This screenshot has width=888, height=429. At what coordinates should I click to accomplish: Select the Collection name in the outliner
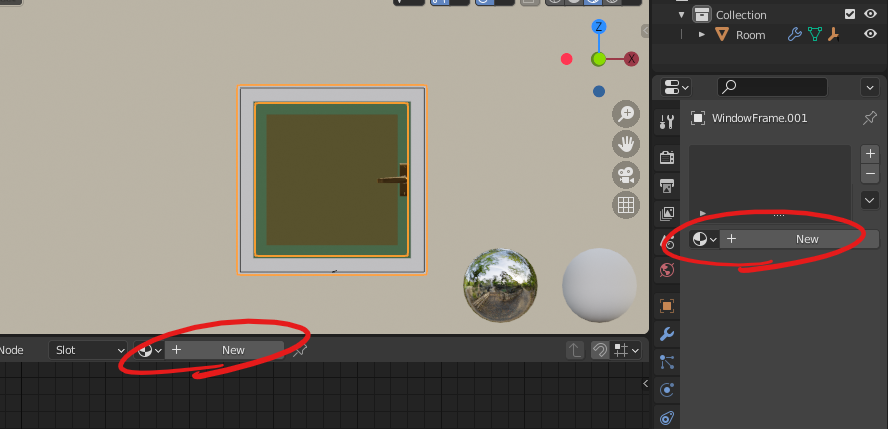[x=741, y=15]
